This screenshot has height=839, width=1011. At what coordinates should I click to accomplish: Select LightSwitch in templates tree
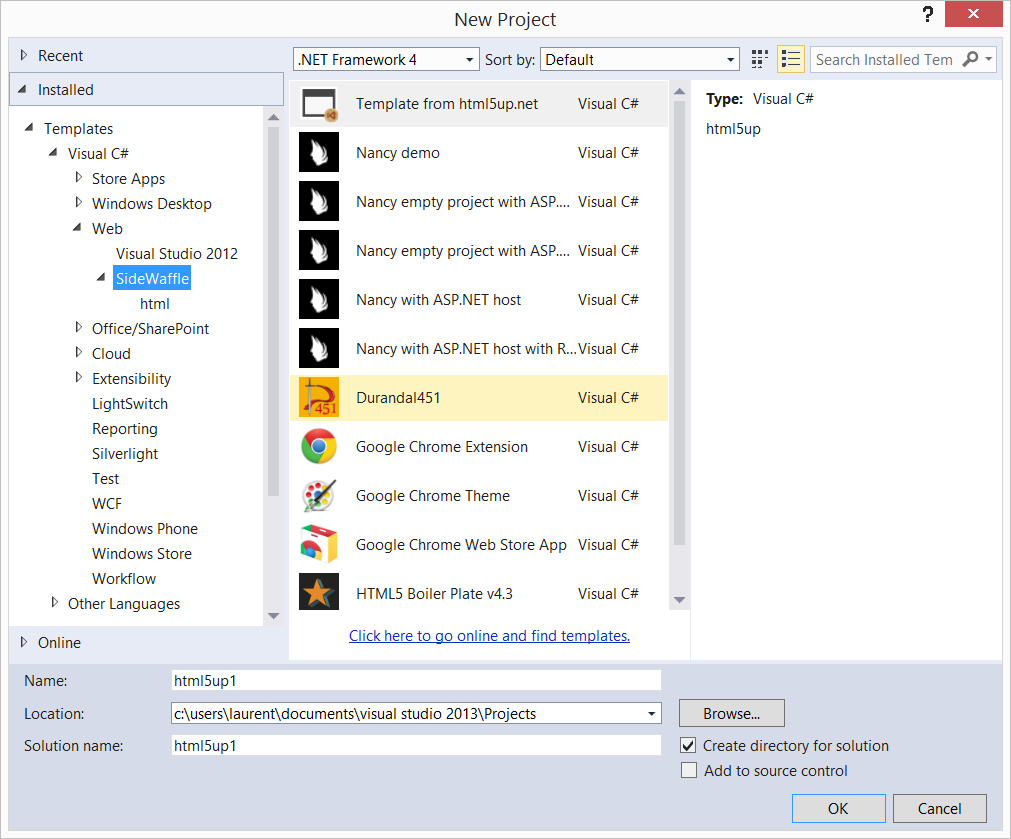(x=130, y=404)
